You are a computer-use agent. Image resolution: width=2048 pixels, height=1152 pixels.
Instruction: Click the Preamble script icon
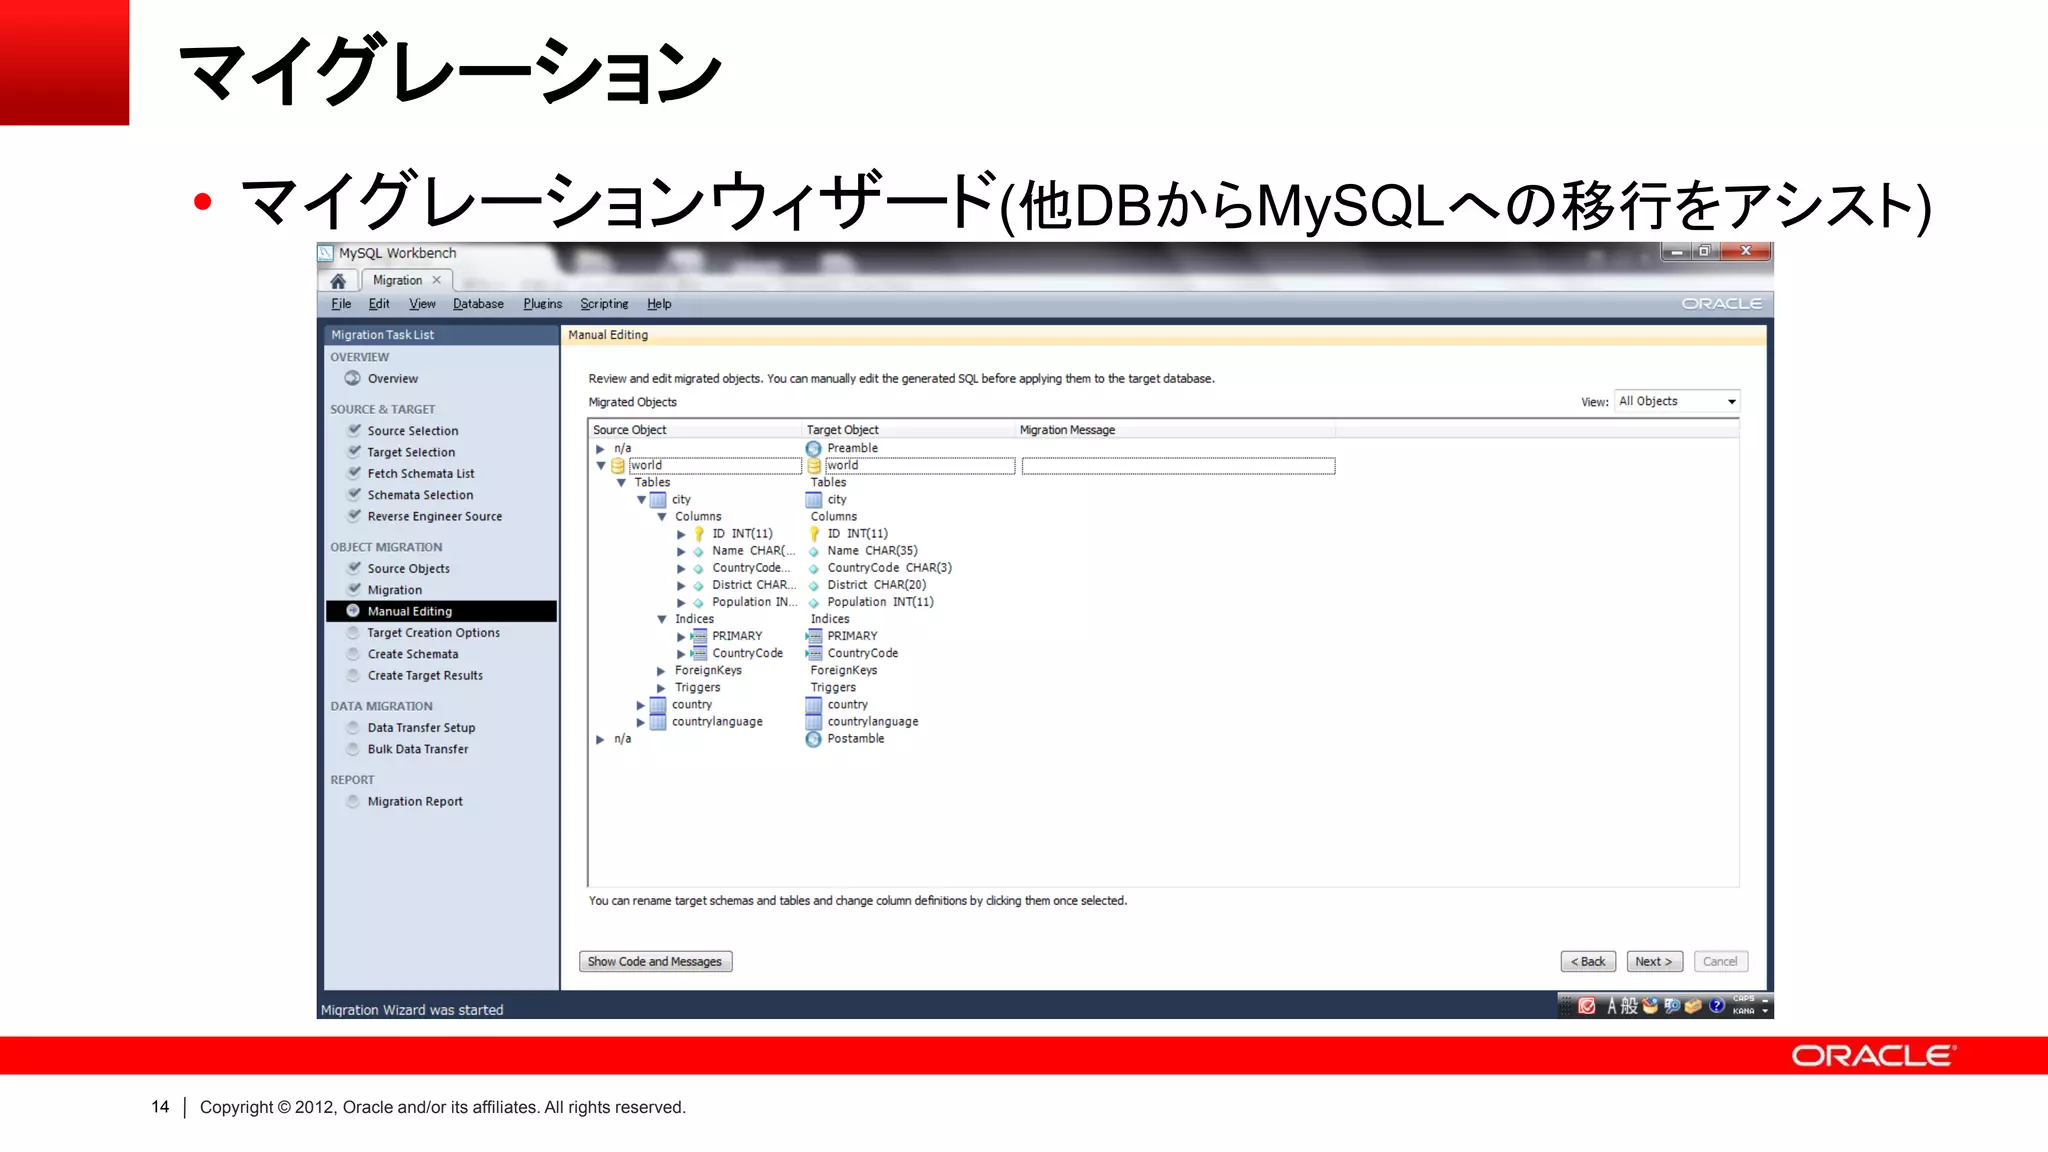point(814,449)
